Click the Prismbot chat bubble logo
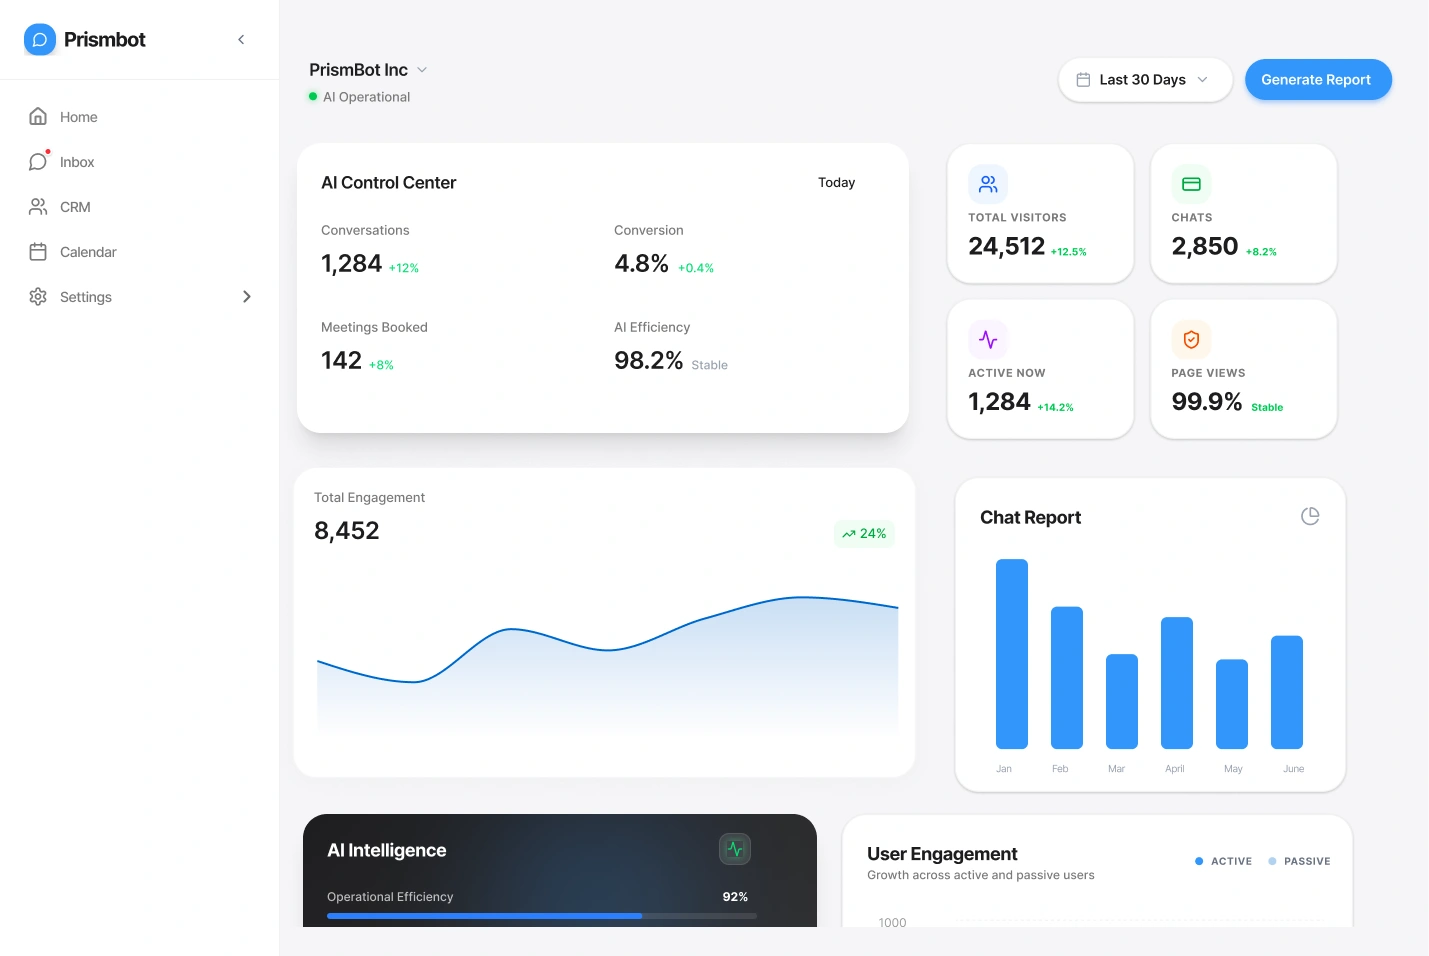Viewport: 1429px width, 956px height. pos(40,39)
